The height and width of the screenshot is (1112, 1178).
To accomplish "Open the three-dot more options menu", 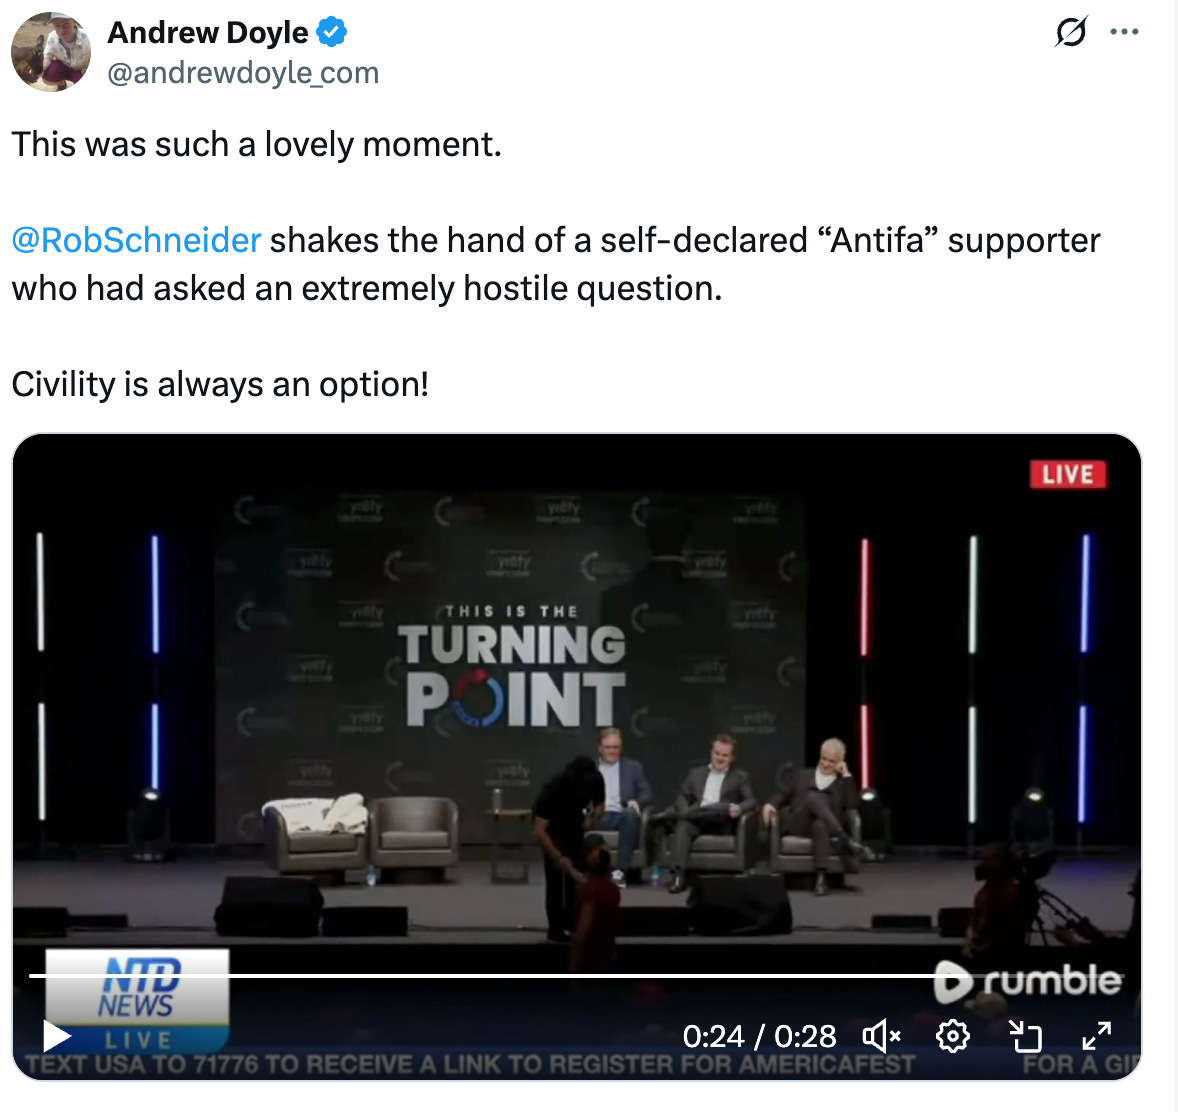I will click(1124, 32).
